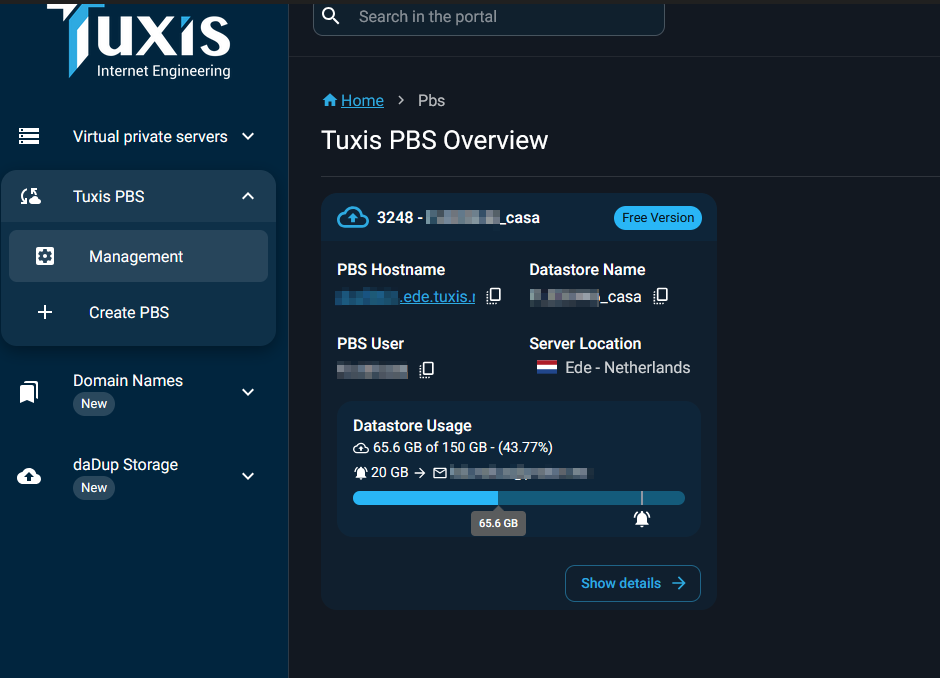940x678 pixels.
Task: Click the Management gear icon
Action: [45, 256]
